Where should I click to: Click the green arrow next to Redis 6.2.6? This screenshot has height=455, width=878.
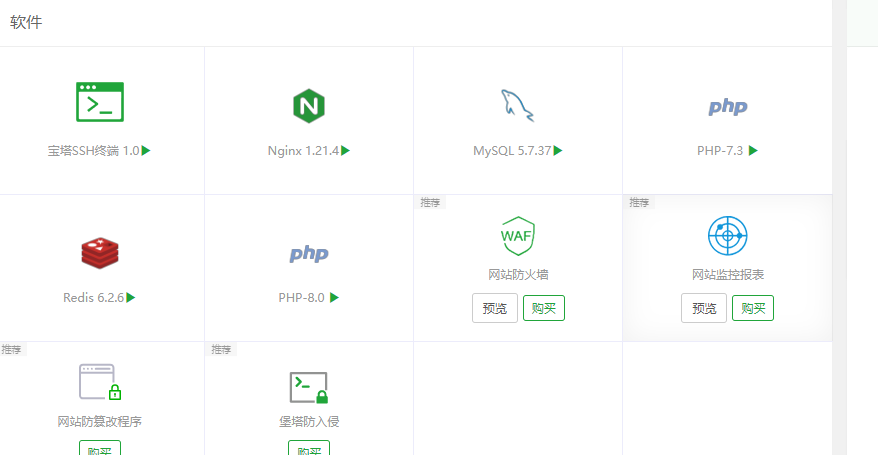coord(130,298)
